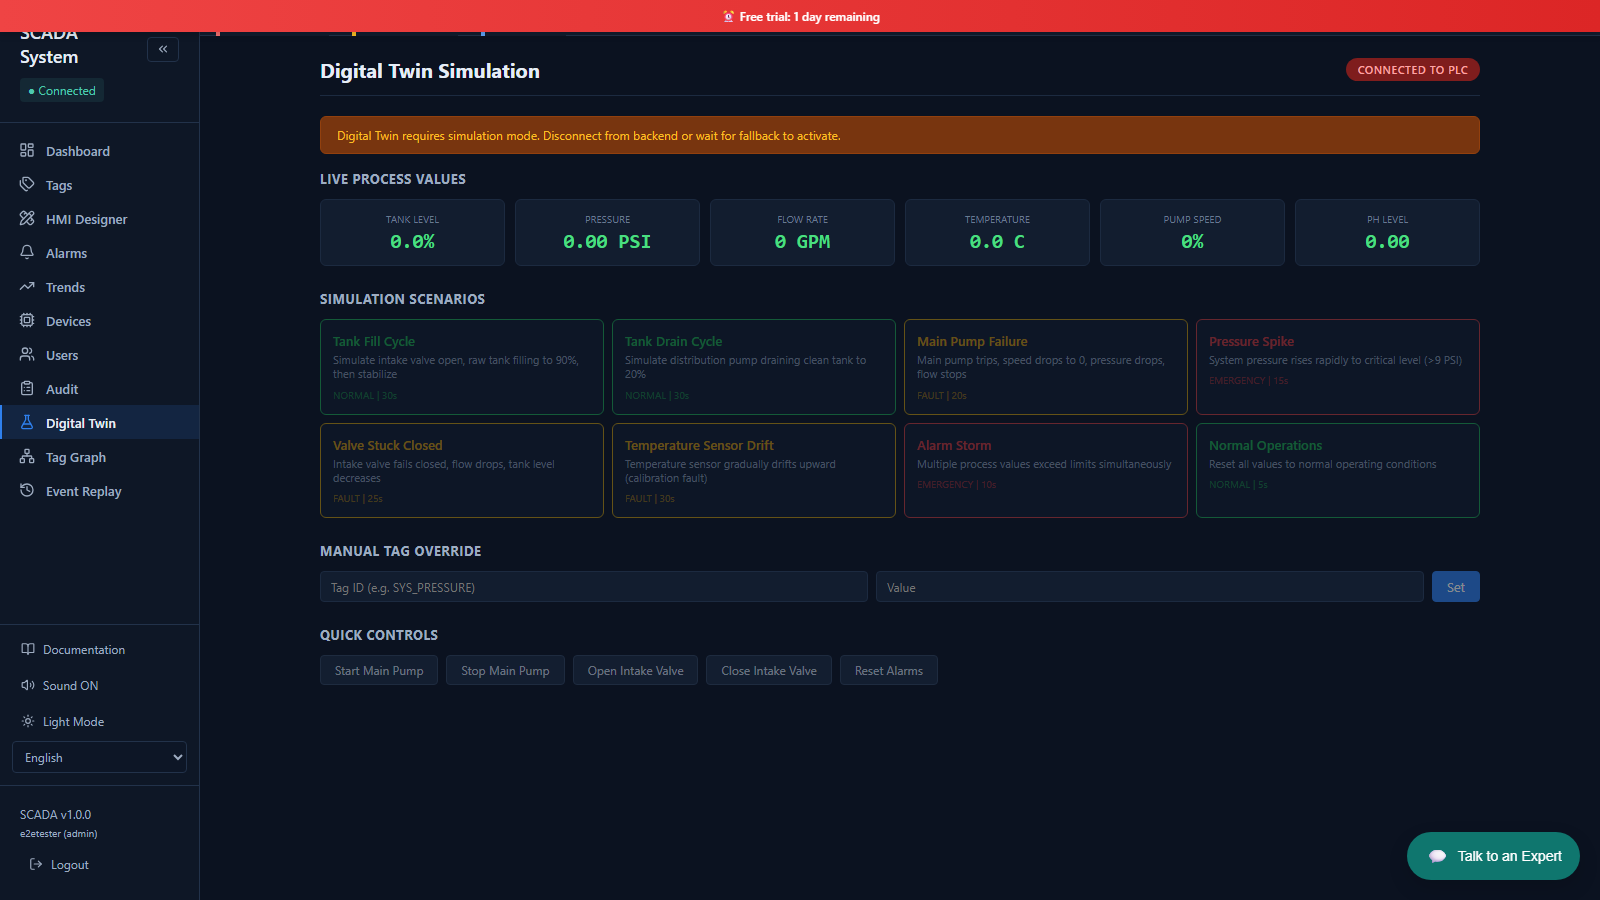The image size is (1600, 900).
Task: Start the Valve Stuck Closed scenario
Action: [462, 470]
